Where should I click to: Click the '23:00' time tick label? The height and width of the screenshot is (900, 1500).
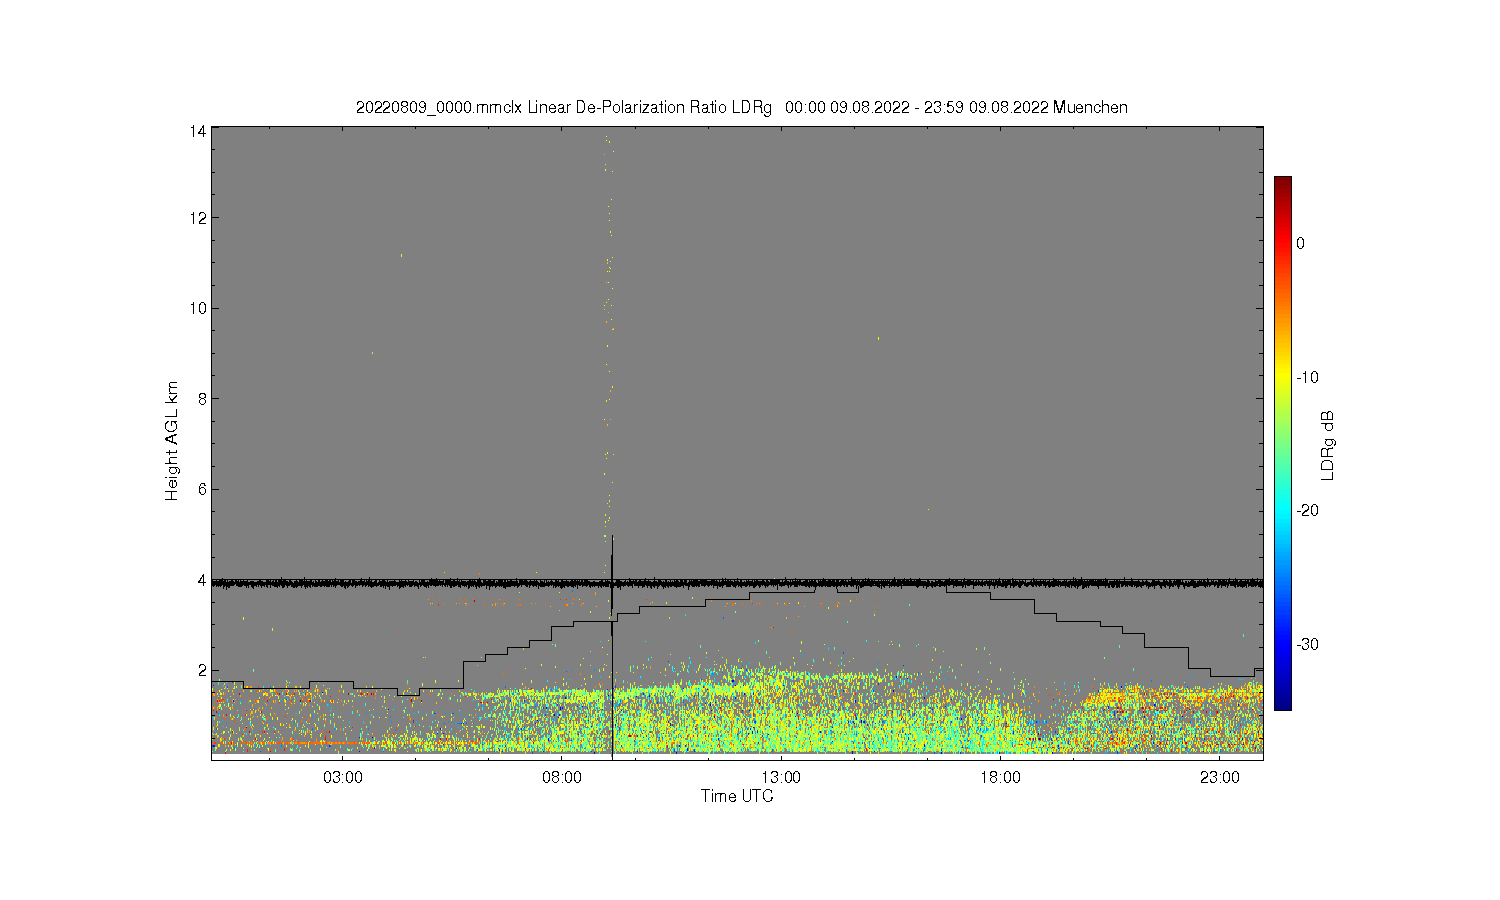point(1219,777)
